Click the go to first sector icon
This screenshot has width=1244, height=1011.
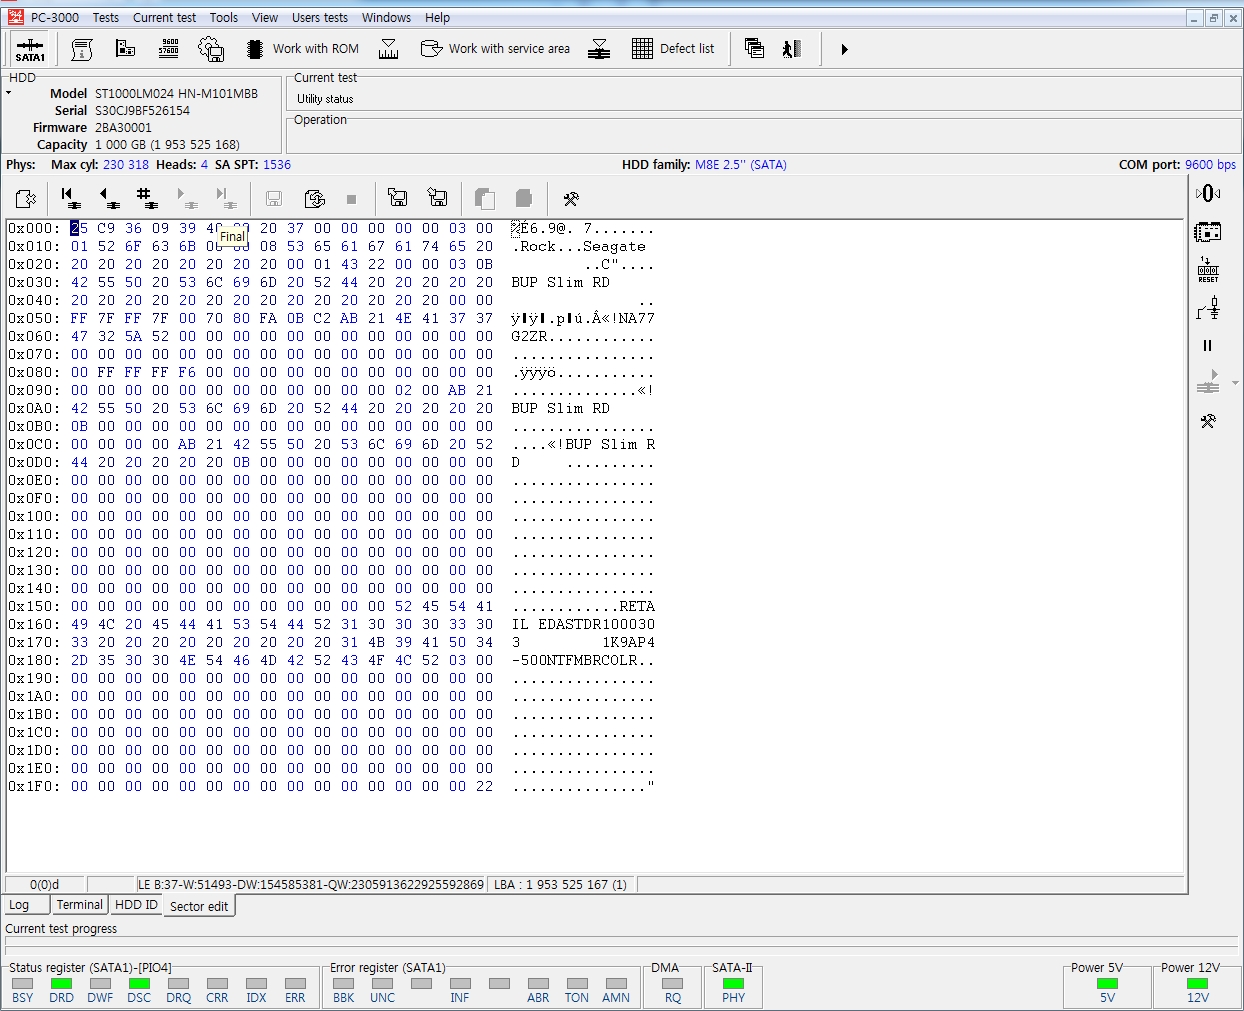pyautogui.click(x=67, y=198)
